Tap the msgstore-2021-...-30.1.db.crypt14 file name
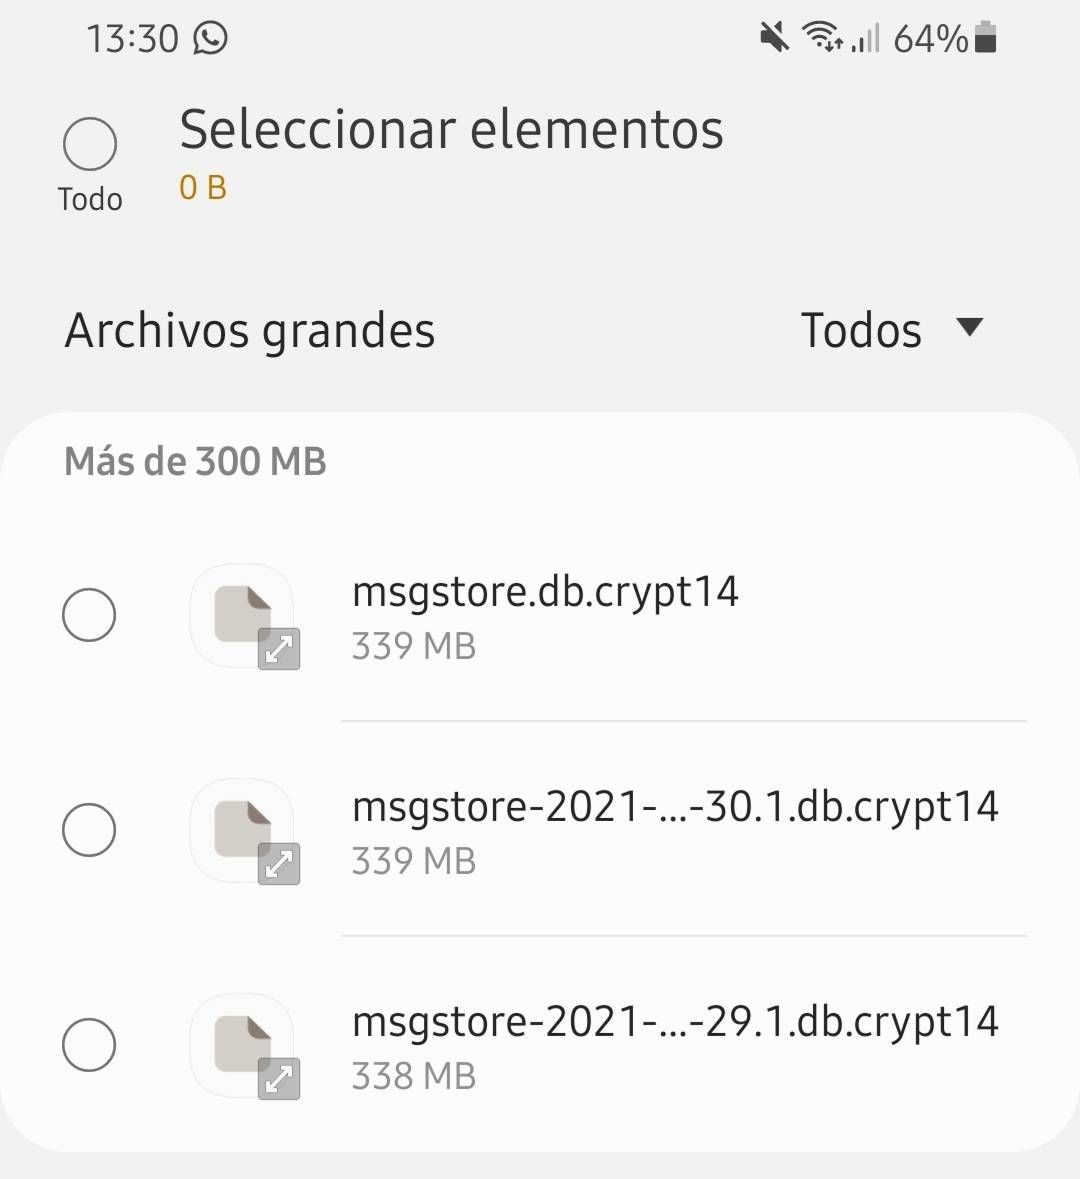 pyautogui.click(x=675, y=807)
